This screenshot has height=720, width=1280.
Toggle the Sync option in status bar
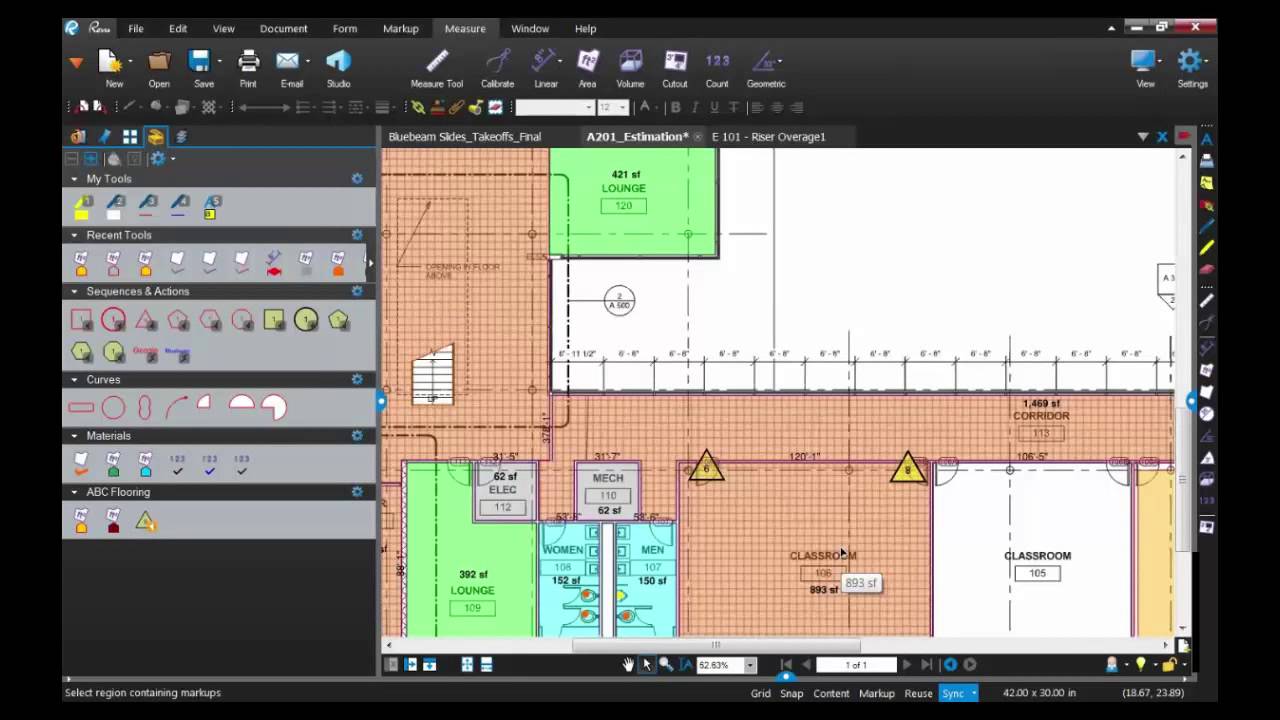tap(953, 693)
